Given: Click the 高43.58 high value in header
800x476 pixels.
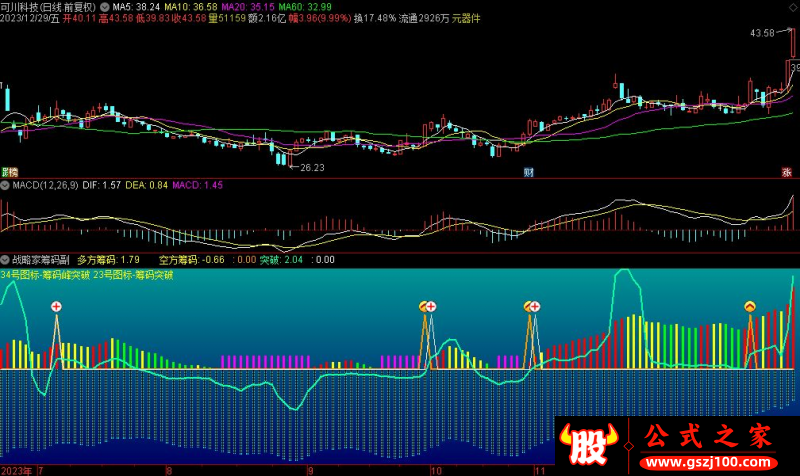Looking at the screenshot, I should point(116,18).
